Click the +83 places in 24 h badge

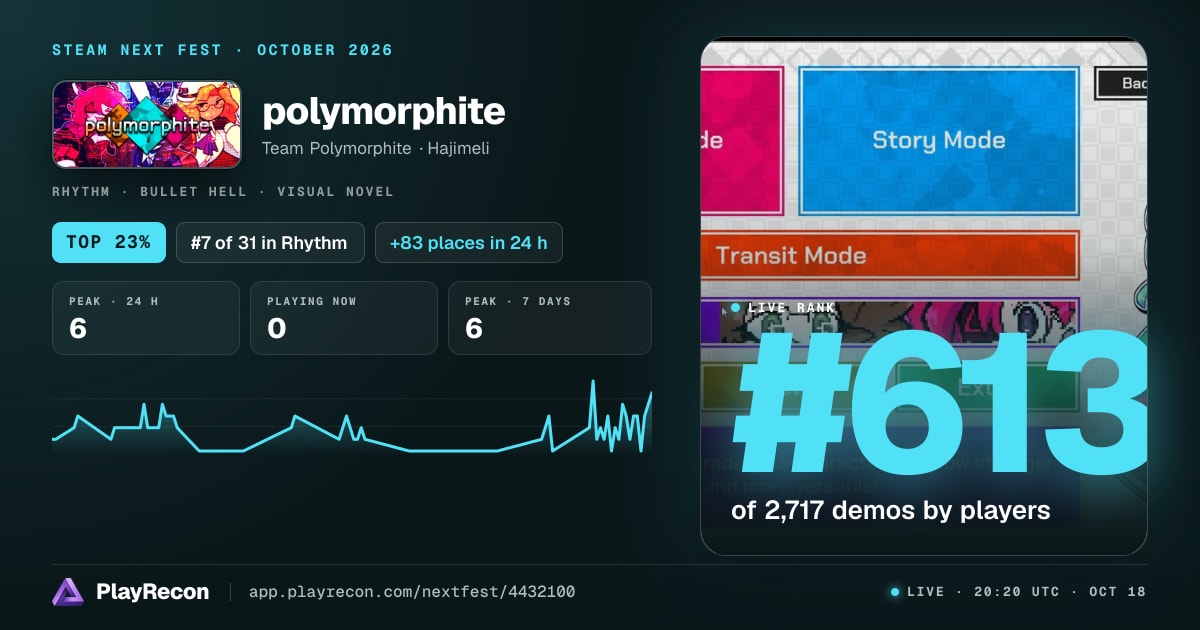click(x=469, y=242)
